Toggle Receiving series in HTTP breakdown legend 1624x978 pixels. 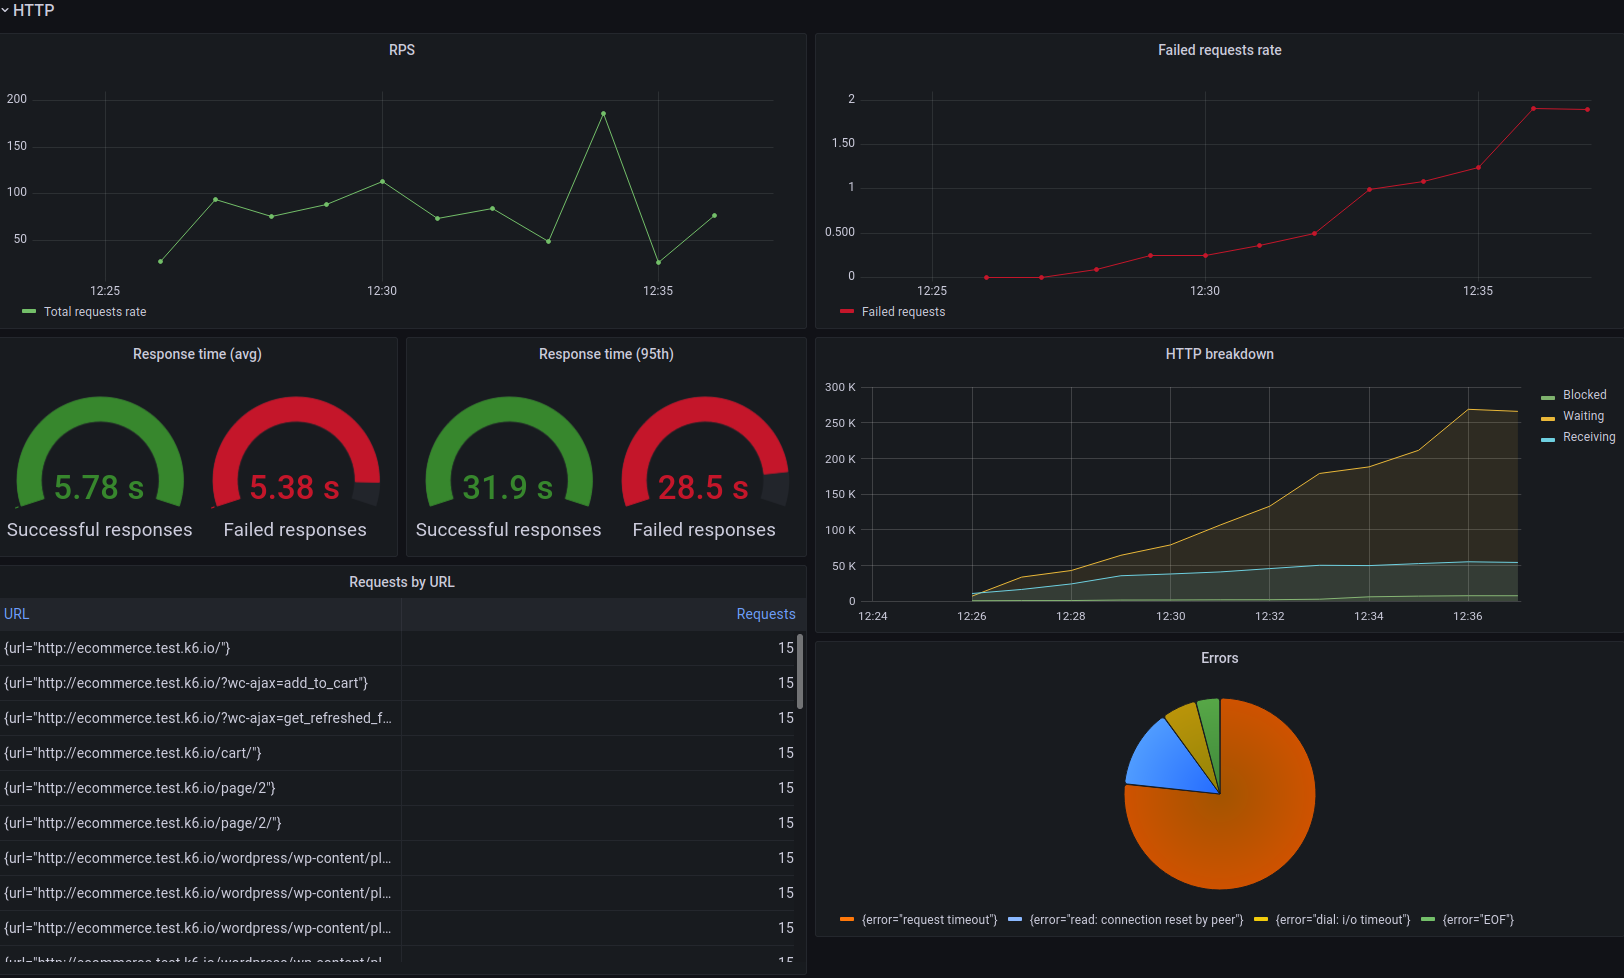tap(1589, 437)
